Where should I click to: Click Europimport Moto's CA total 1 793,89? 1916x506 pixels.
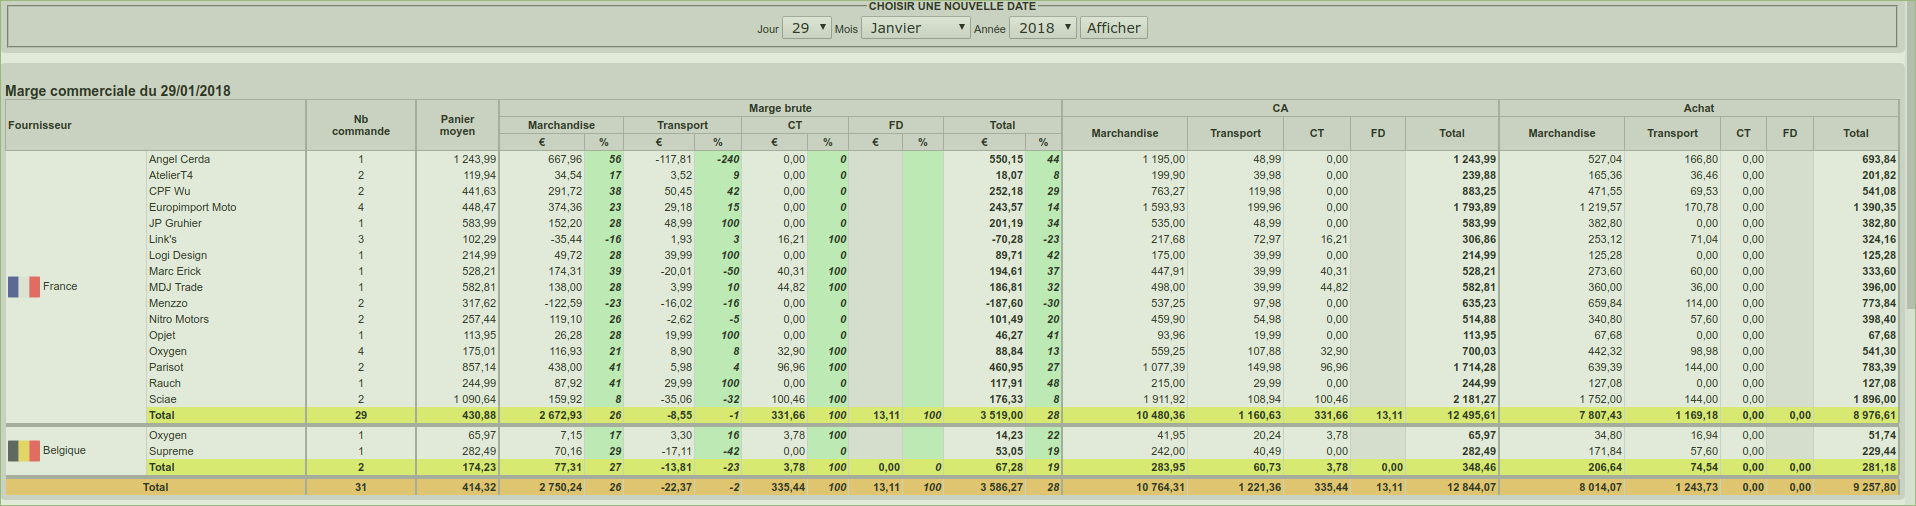click(1475, 207)
